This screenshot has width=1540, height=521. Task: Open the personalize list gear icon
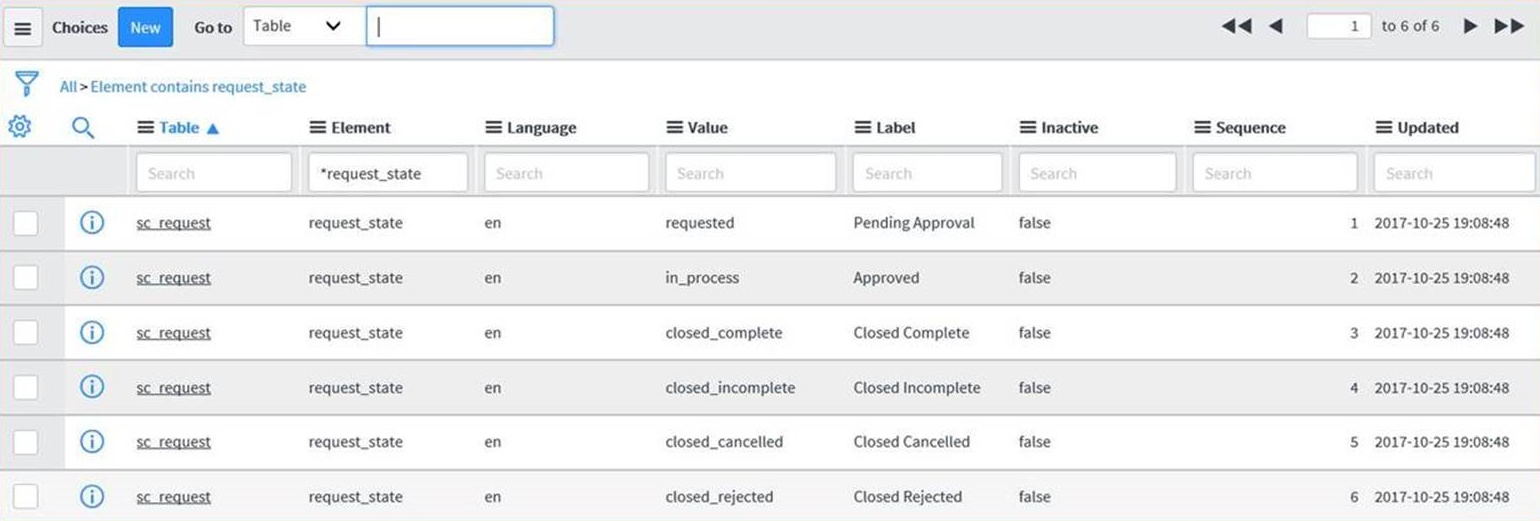point(20,127)
